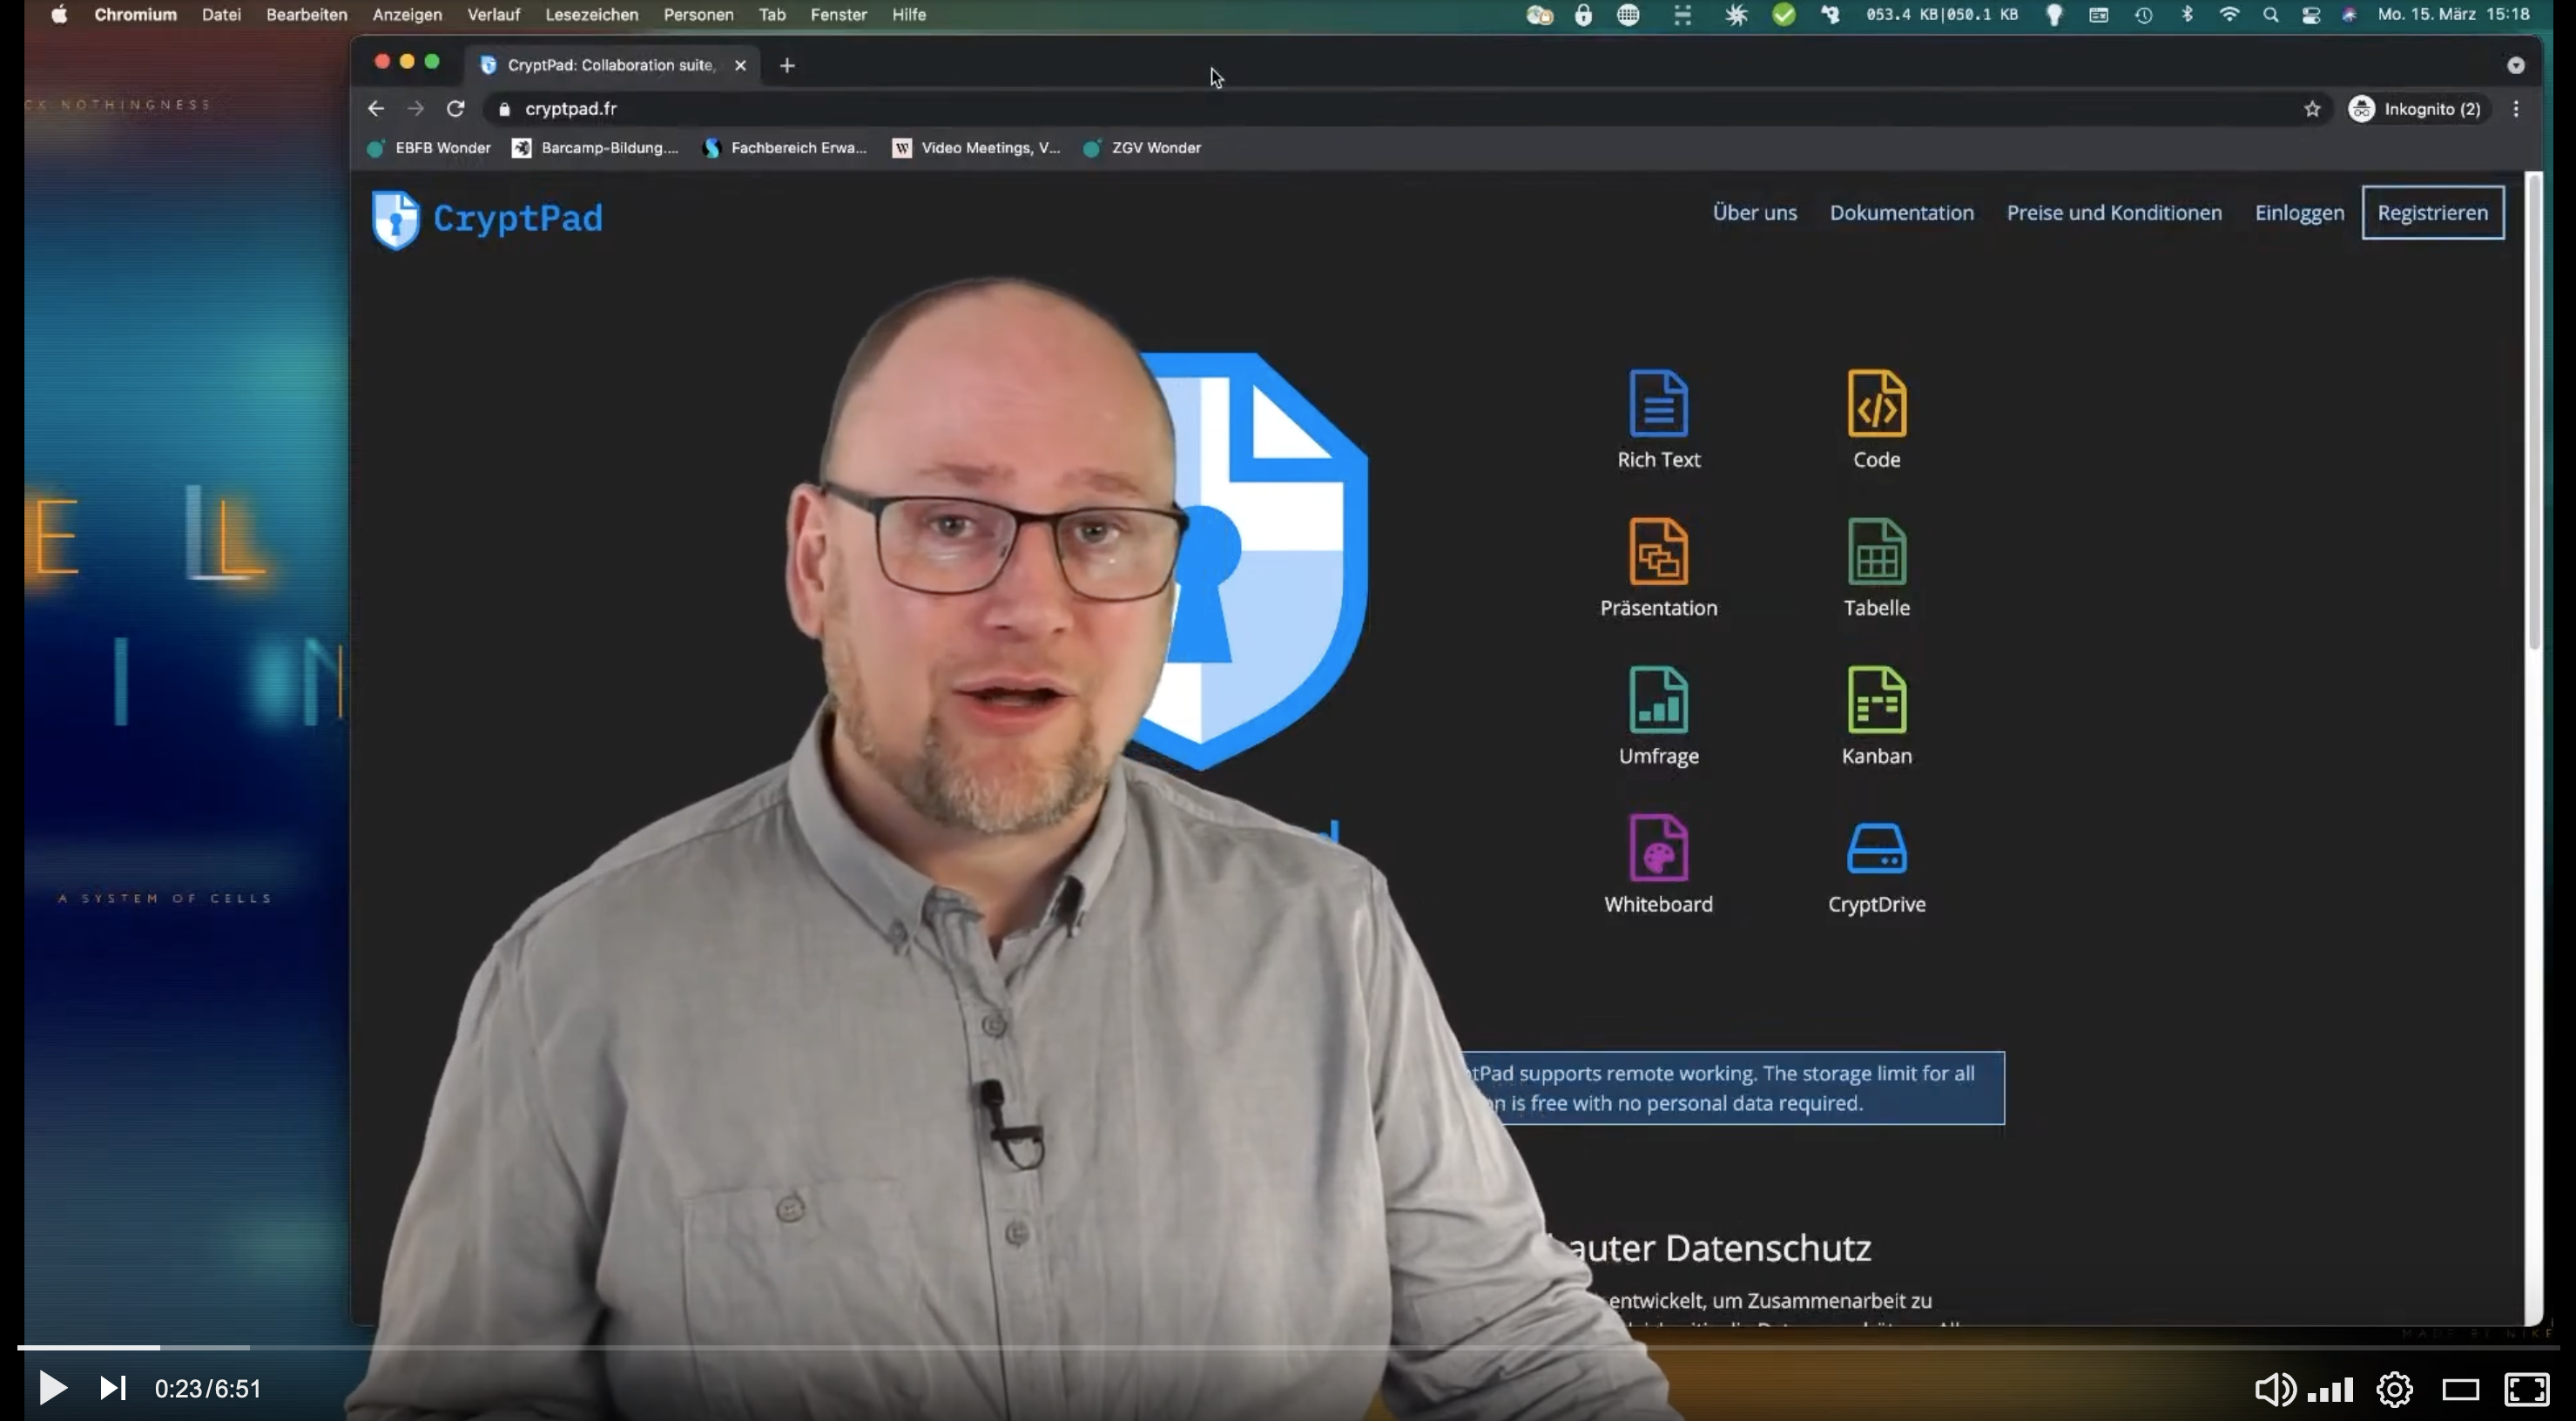Viewport: 2576px width, 1421px height.
Task: Open the Verlauf menu
Action: 493,15
